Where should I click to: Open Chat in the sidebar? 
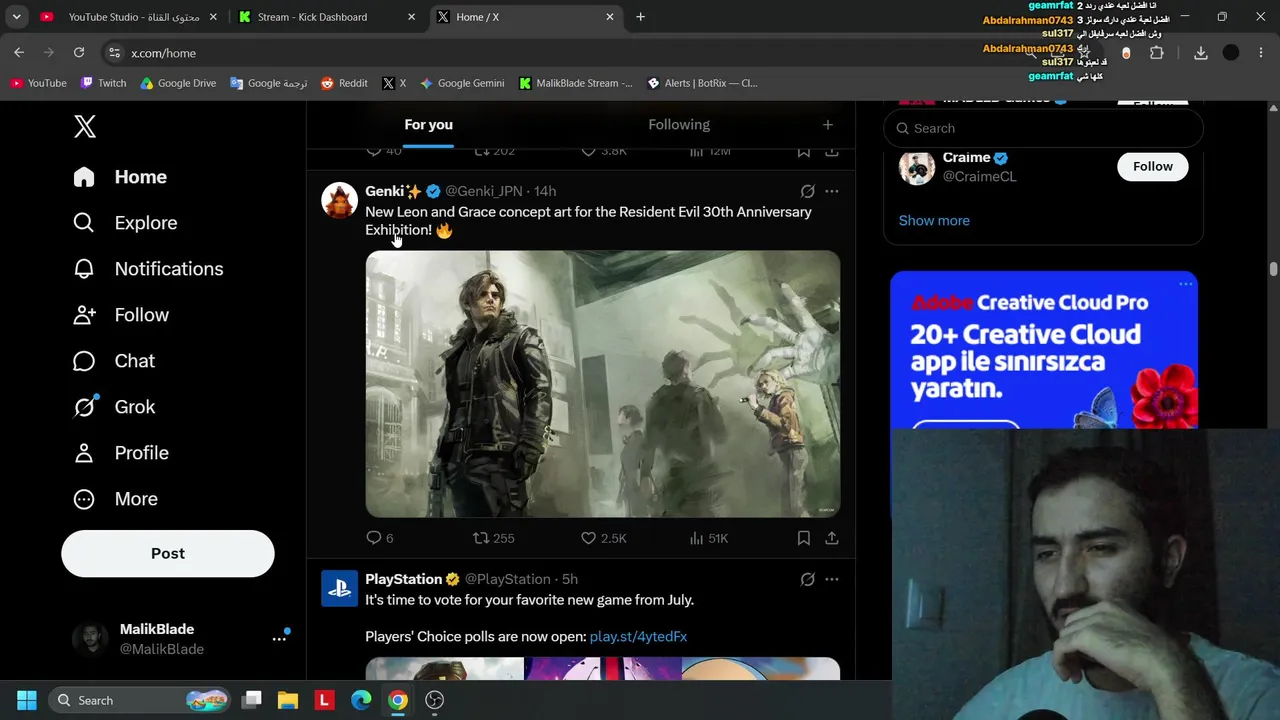tap(114, 361)
